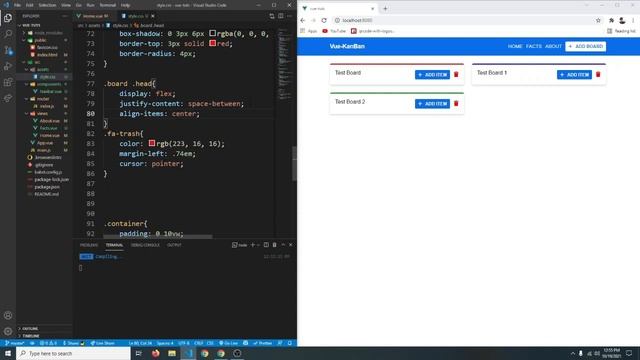Open a new Chrome tab
The image size is (640, 360).
(x=385, y=9)
